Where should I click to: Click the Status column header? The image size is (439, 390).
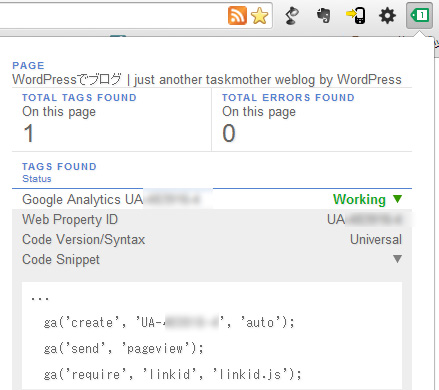pos(37,179)
